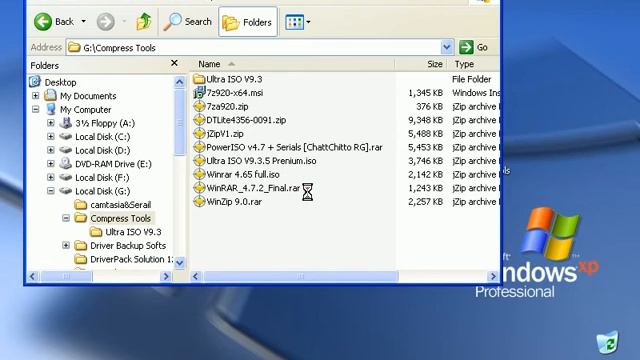Screen dimensions: 640x360
Task: Close the Folders pane
Action: [x=174, y=63]
